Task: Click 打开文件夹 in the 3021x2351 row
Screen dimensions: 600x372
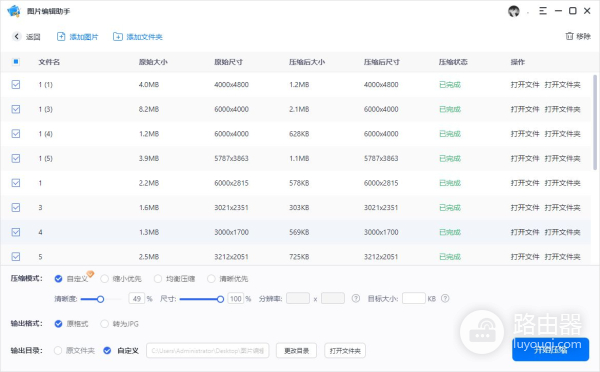Action: [x=562, y=207]
